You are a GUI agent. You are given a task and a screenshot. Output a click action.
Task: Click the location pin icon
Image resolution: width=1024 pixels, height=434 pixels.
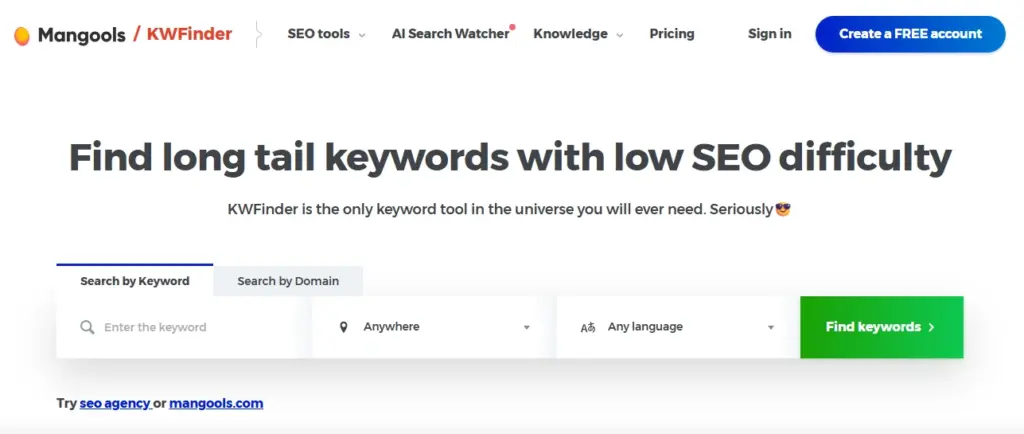tap(344, 327)
